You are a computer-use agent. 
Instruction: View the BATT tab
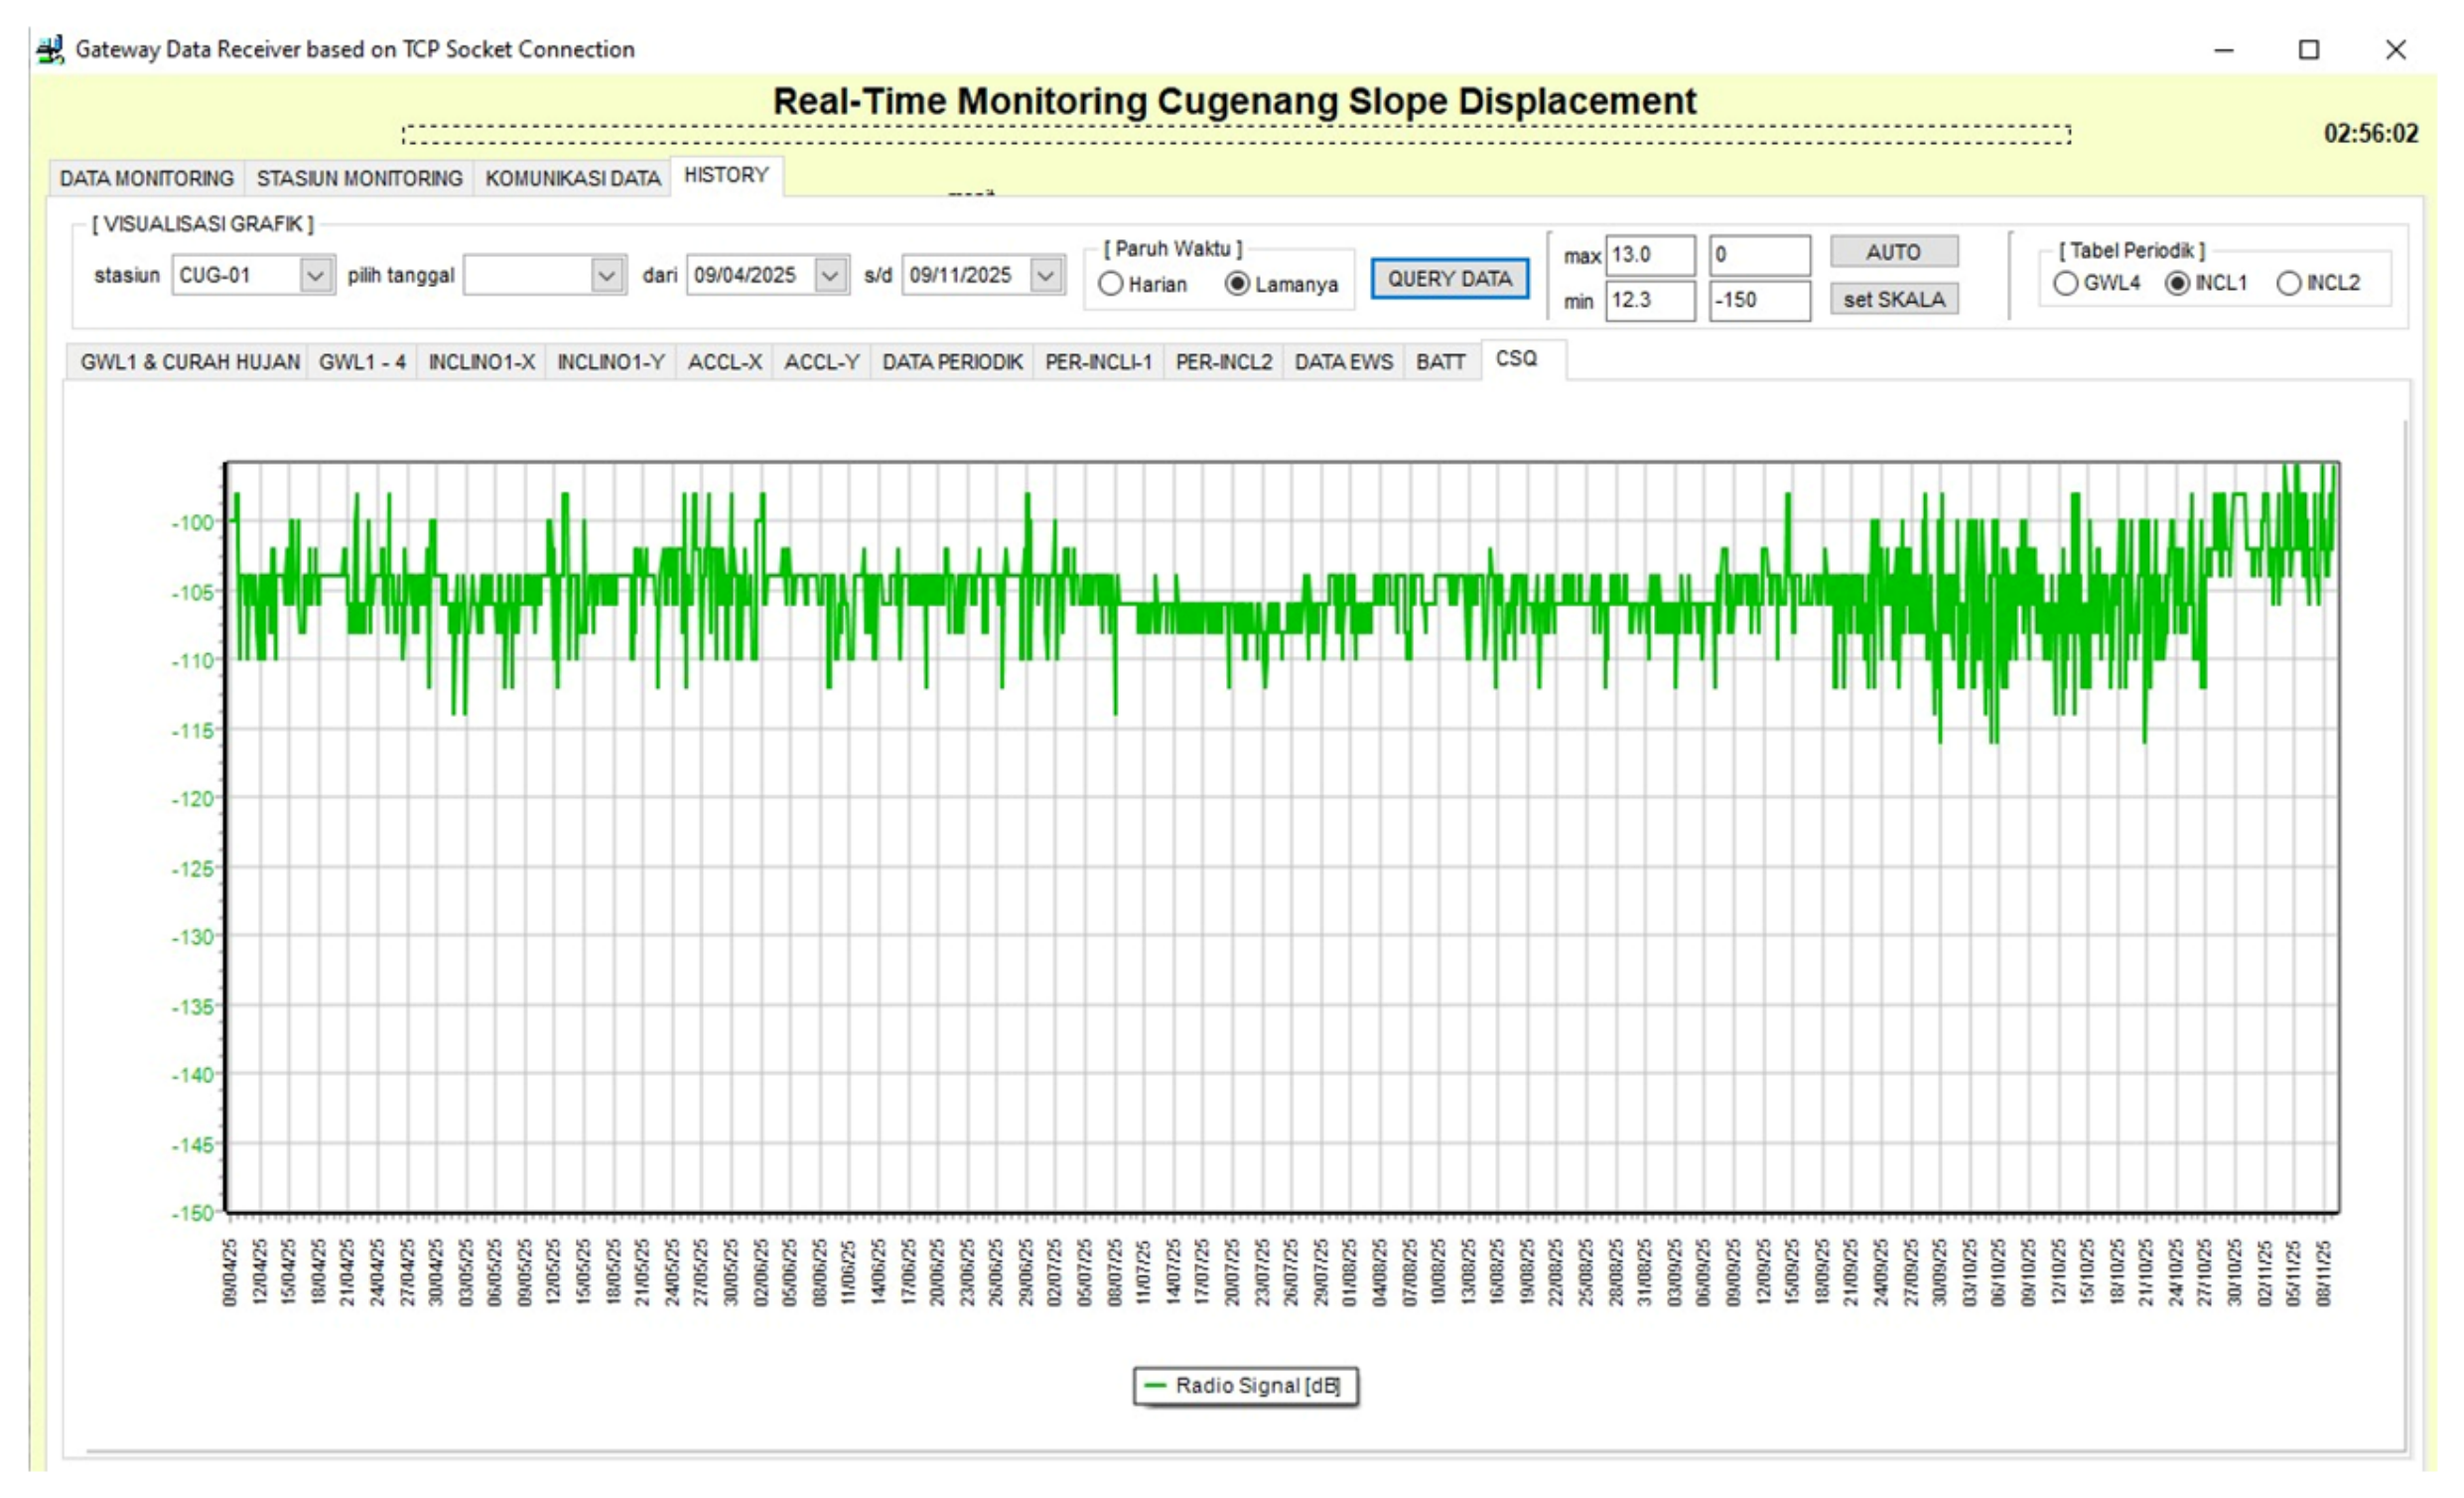[1440, 362]
